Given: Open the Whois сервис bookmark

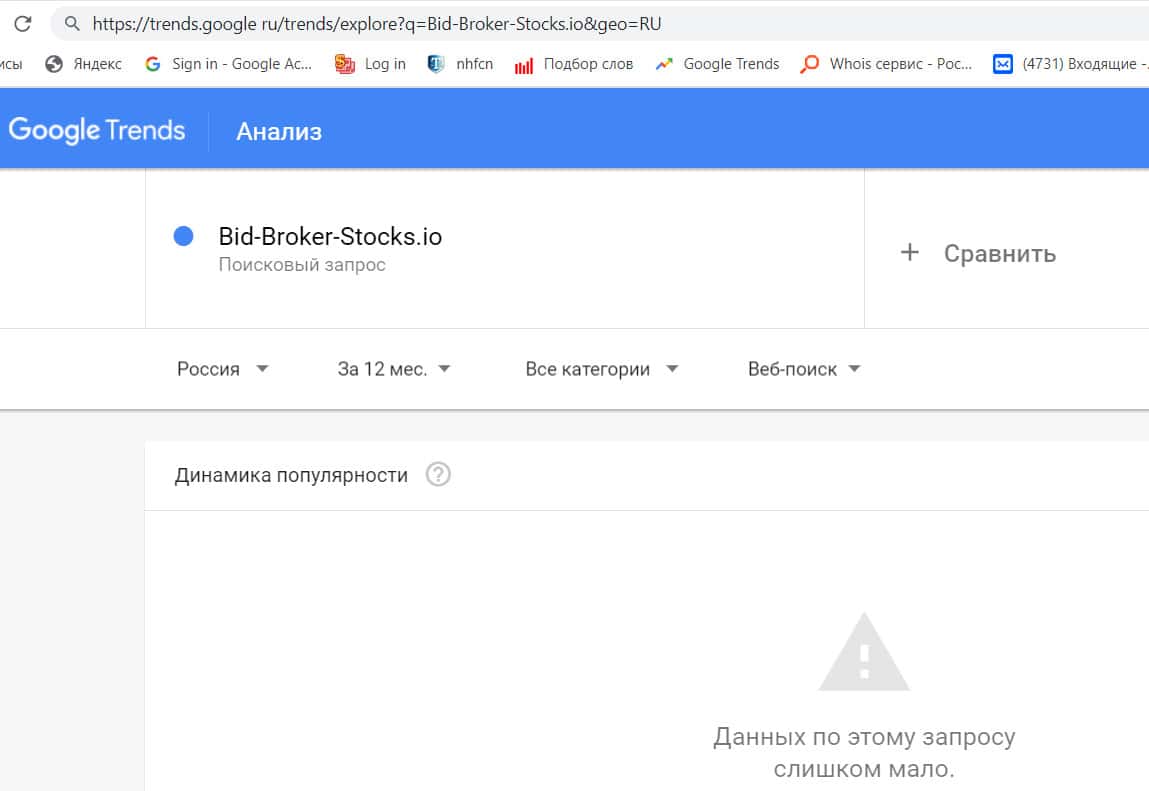Looking at the screenshot, I should [x=887, y=64].
